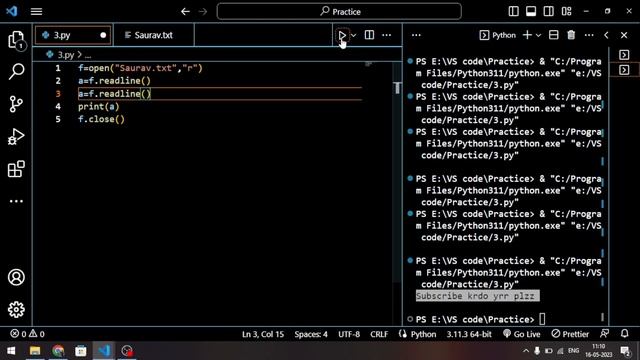This screenshot has height=360, width=640.
Task: Switch to the Saurav.txt editor tab
Action: click(153, 35)
